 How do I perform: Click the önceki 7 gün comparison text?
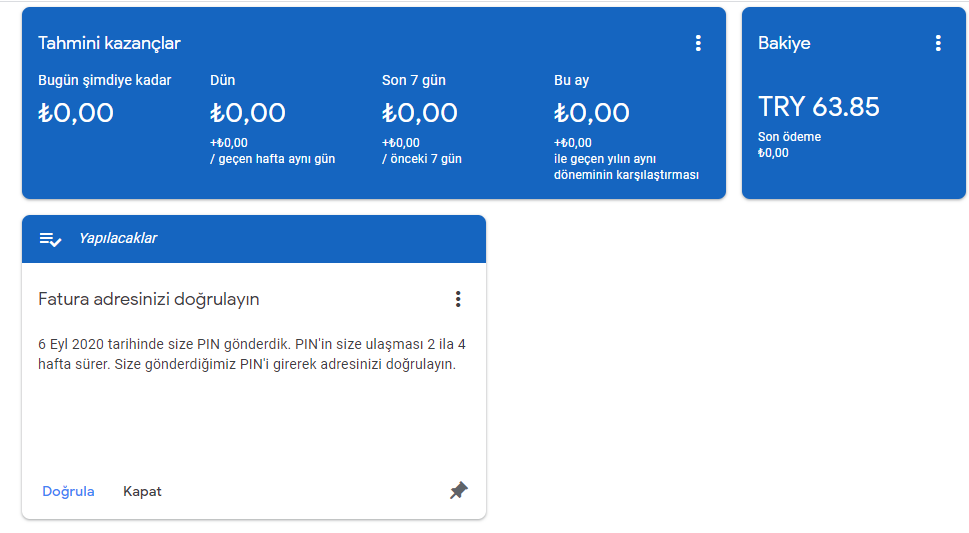click(x=421, y=159)
